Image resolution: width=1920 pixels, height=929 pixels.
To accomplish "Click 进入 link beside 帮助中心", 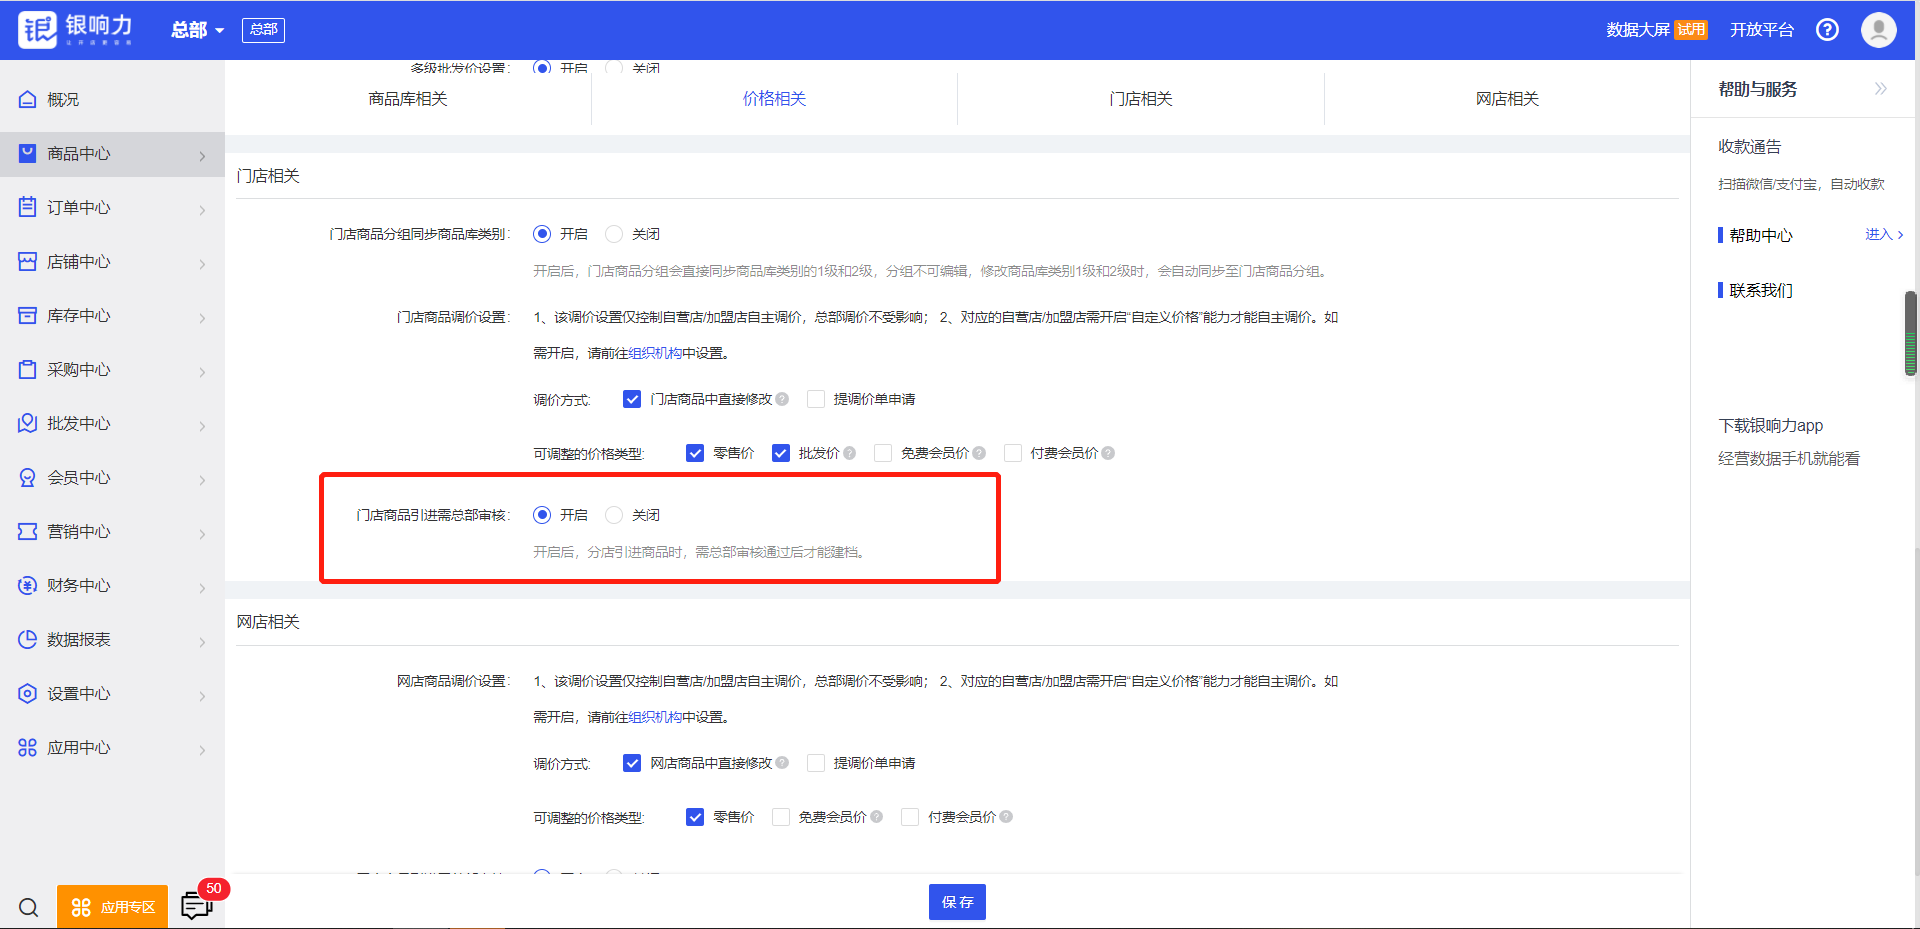I will click(1884, 234).
